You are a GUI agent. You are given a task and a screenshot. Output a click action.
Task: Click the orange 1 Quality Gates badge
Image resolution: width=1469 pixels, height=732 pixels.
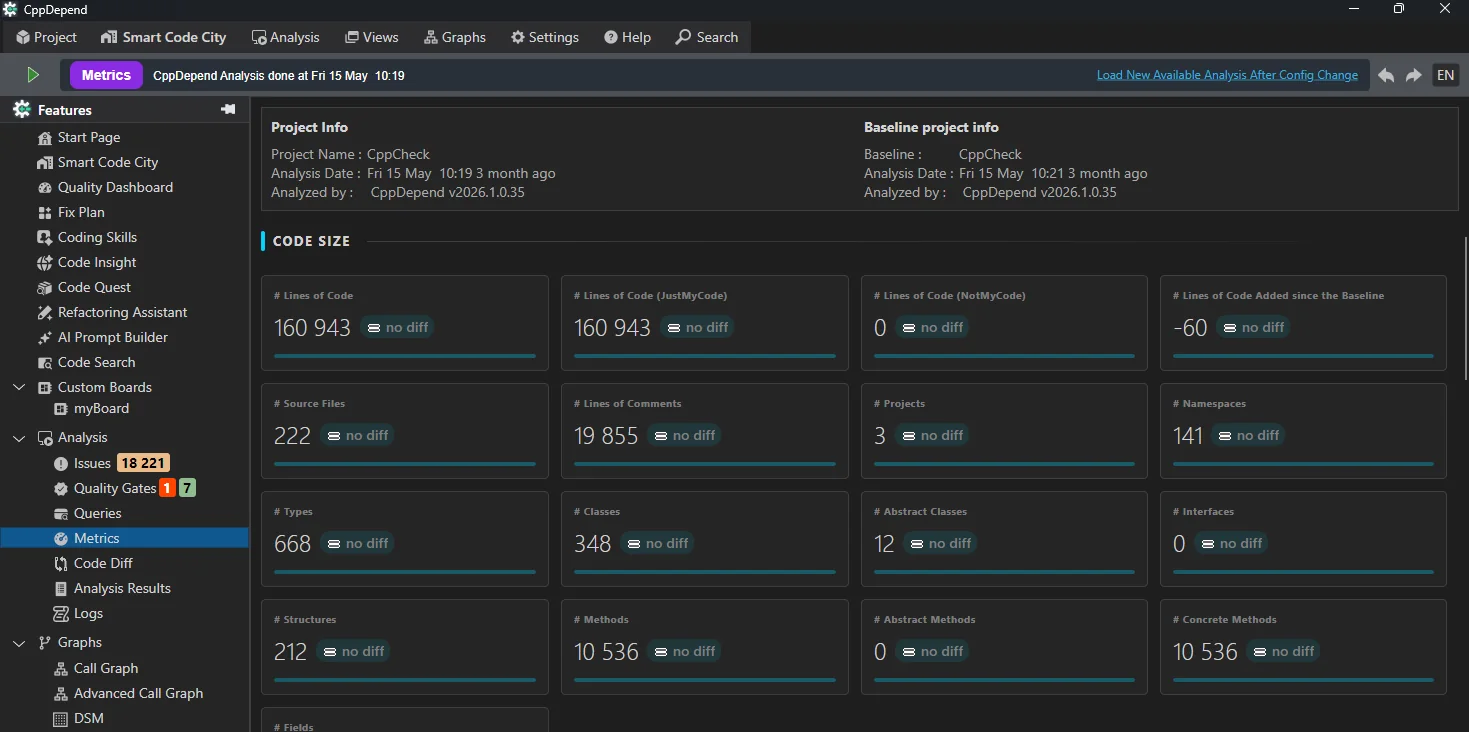(x=167, y=488)
